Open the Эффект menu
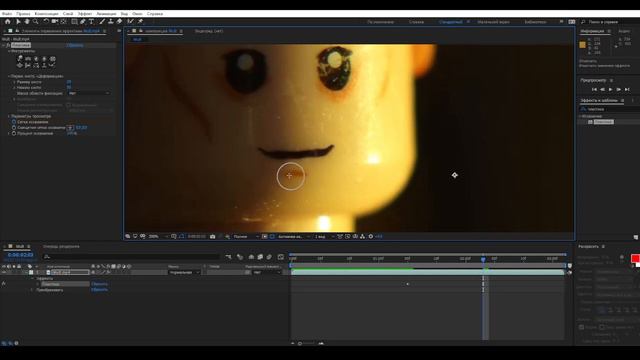Screen dimensions: 640x360 click(85, 13)
